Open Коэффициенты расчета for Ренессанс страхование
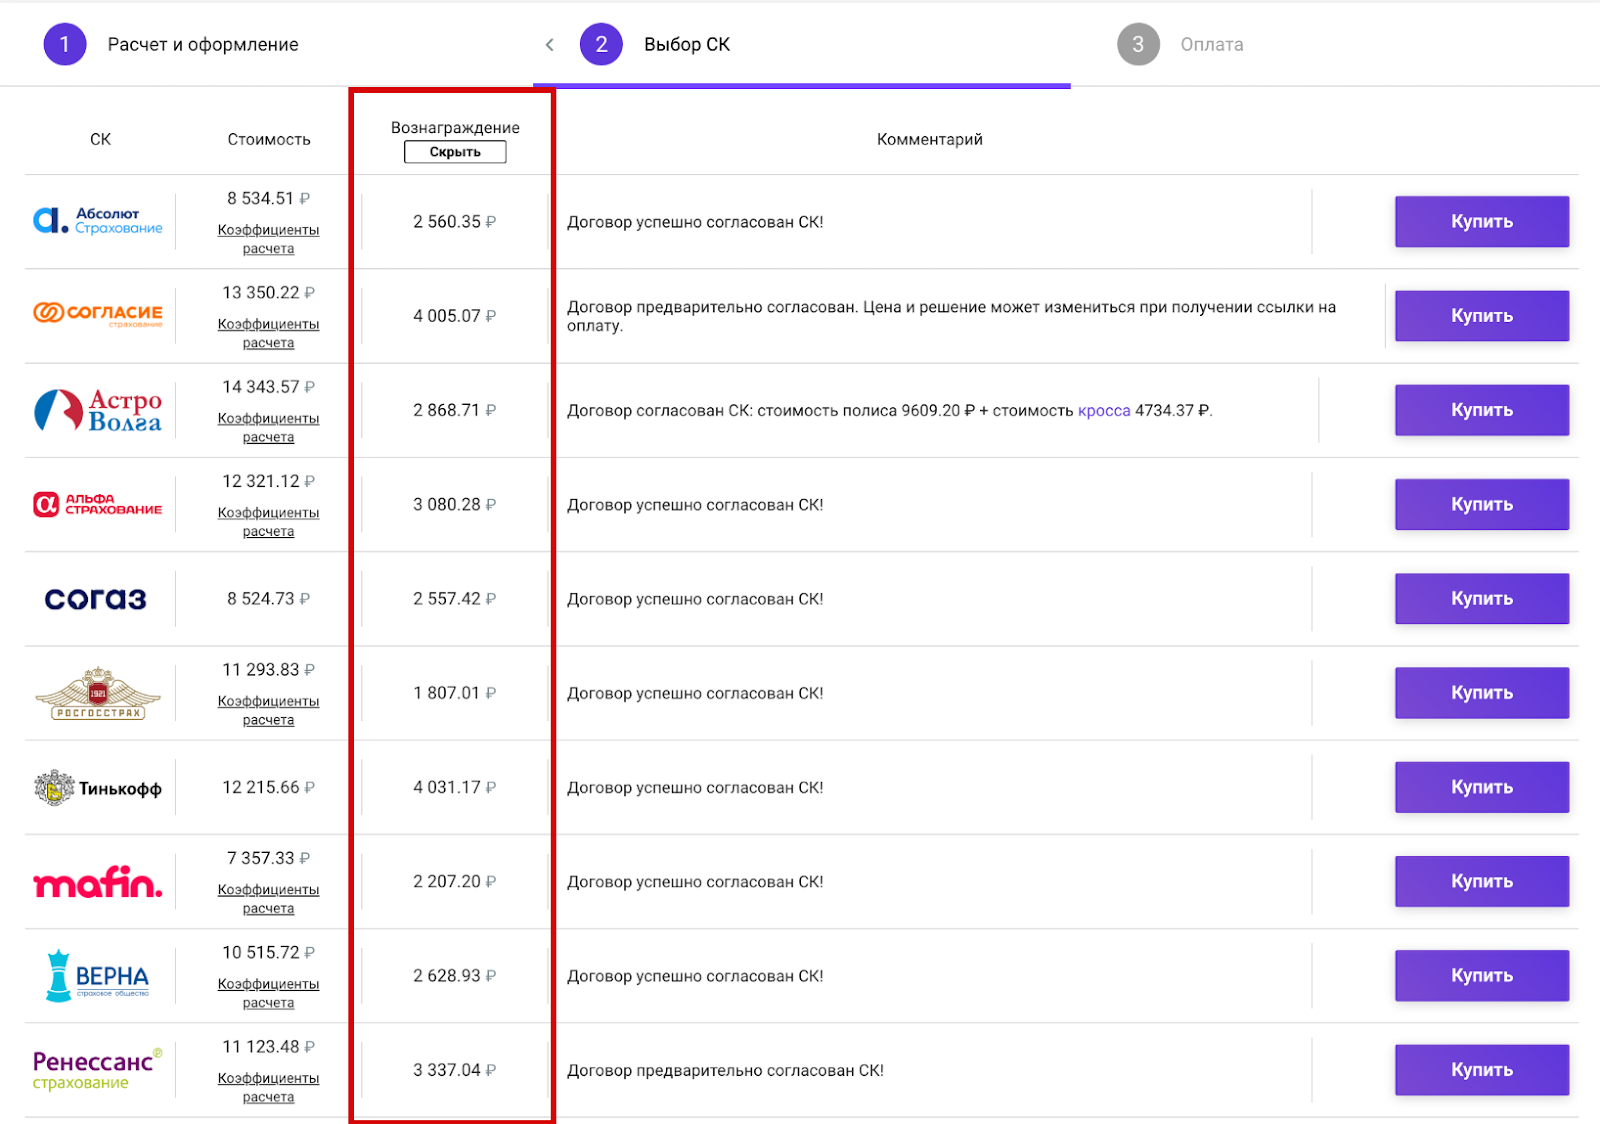The height and width of the screenshot is (1124, 1600). click(268, 1087)
